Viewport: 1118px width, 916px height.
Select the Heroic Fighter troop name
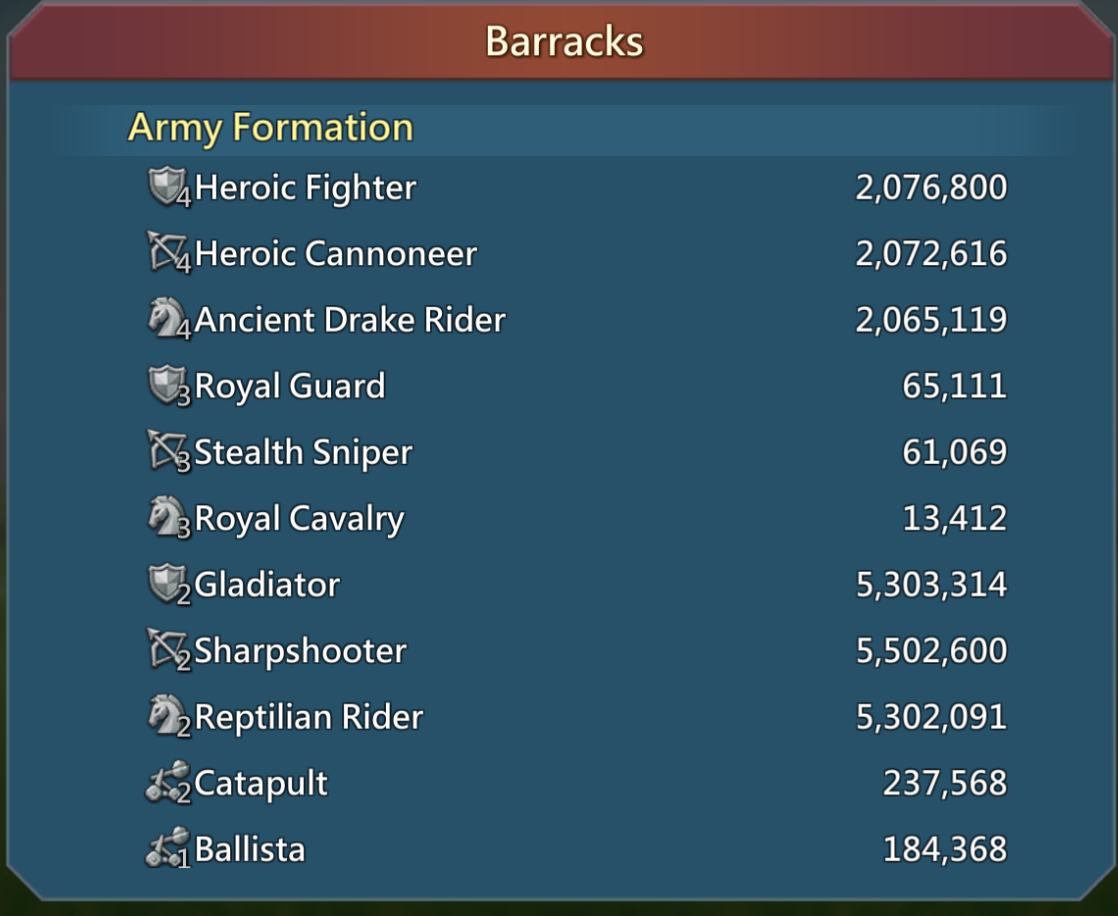tap(305, 188)
